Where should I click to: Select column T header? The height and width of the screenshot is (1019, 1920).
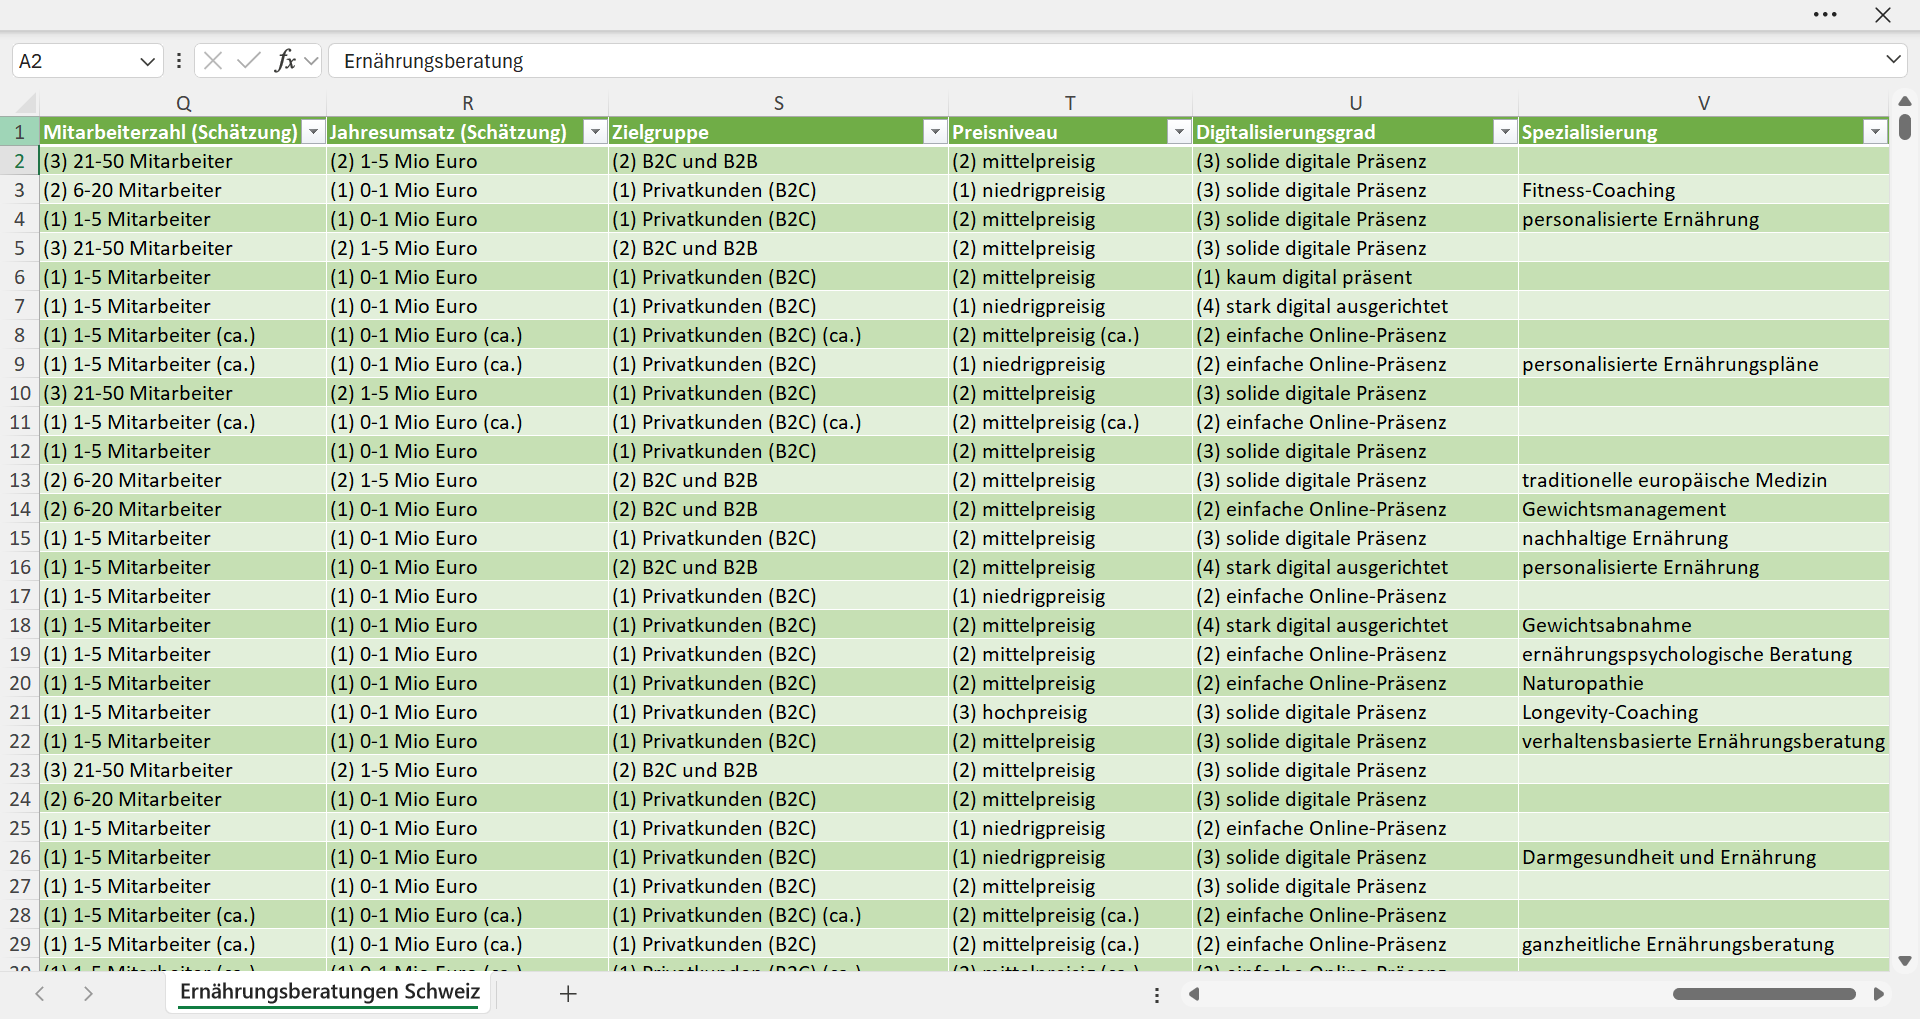click(1070, 103)
